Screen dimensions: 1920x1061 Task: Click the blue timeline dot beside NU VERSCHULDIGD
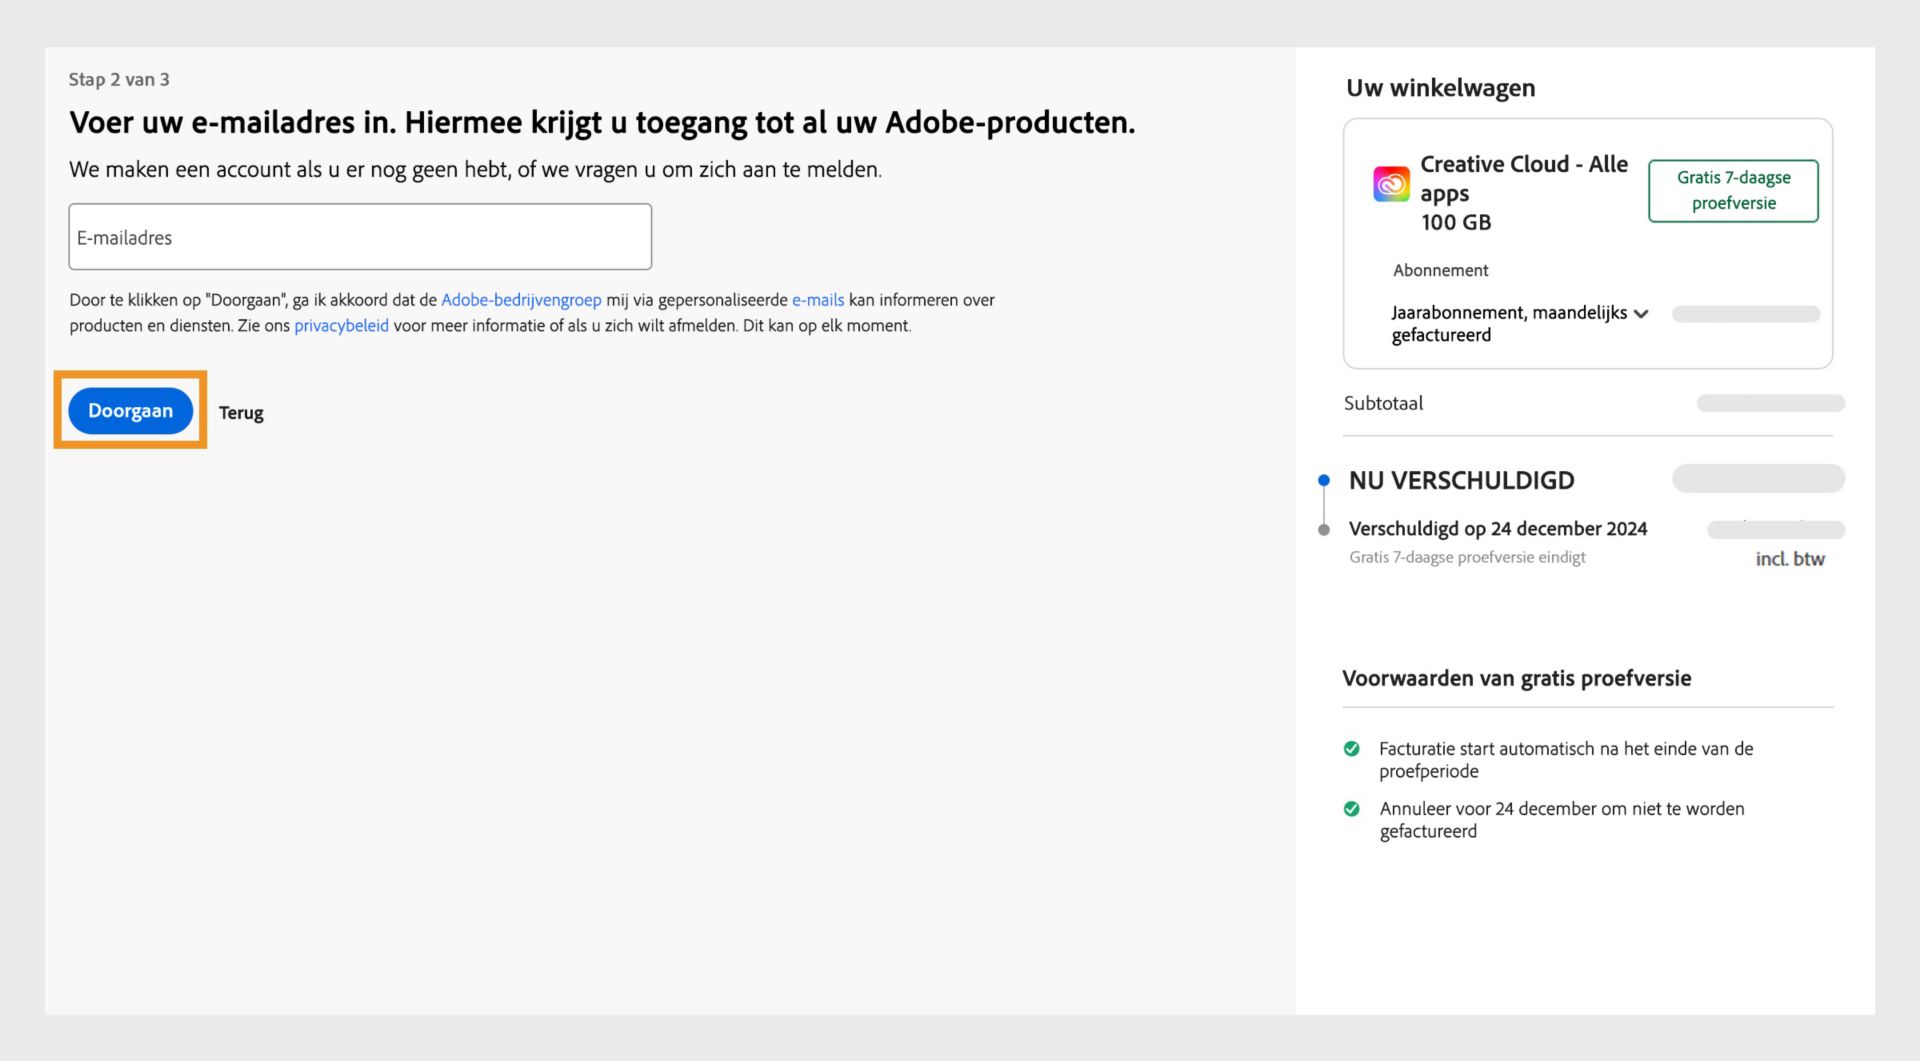pos(1324,480)
